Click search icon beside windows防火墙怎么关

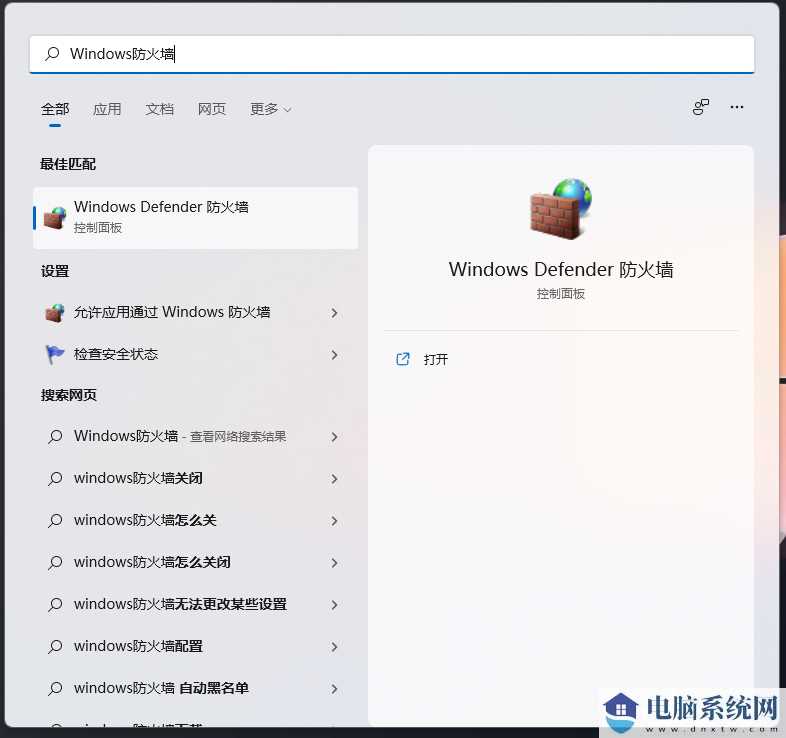(x=55, y=521)
